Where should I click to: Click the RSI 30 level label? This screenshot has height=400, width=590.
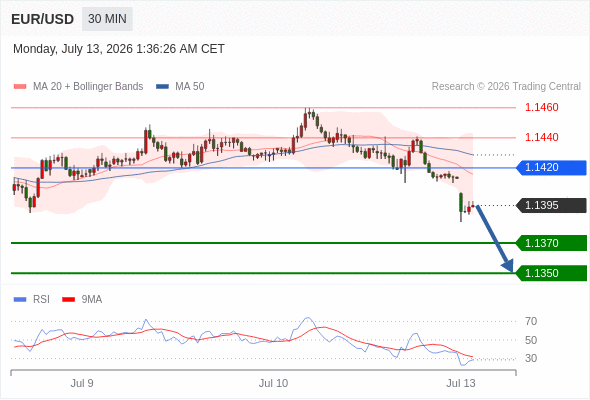click(x=531, y=358)
